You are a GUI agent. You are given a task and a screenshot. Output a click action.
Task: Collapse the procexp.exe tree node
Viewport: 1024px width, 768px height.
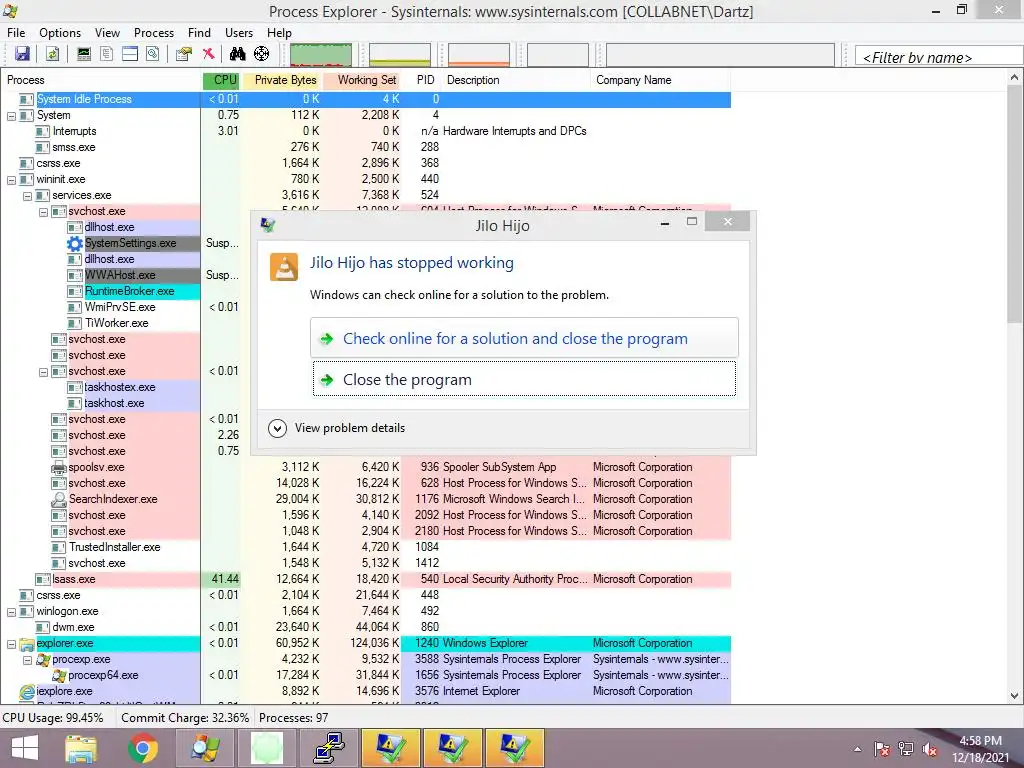(x=27, y=660)
